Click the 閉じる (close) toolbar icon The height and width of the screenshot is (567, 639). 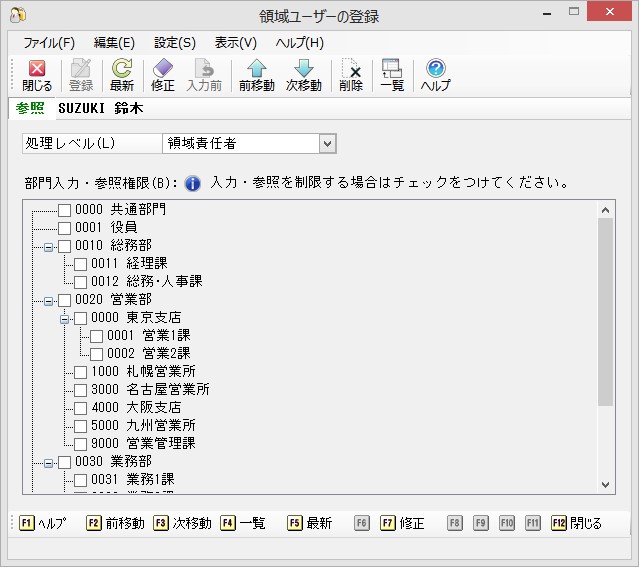tap(37, 69)
